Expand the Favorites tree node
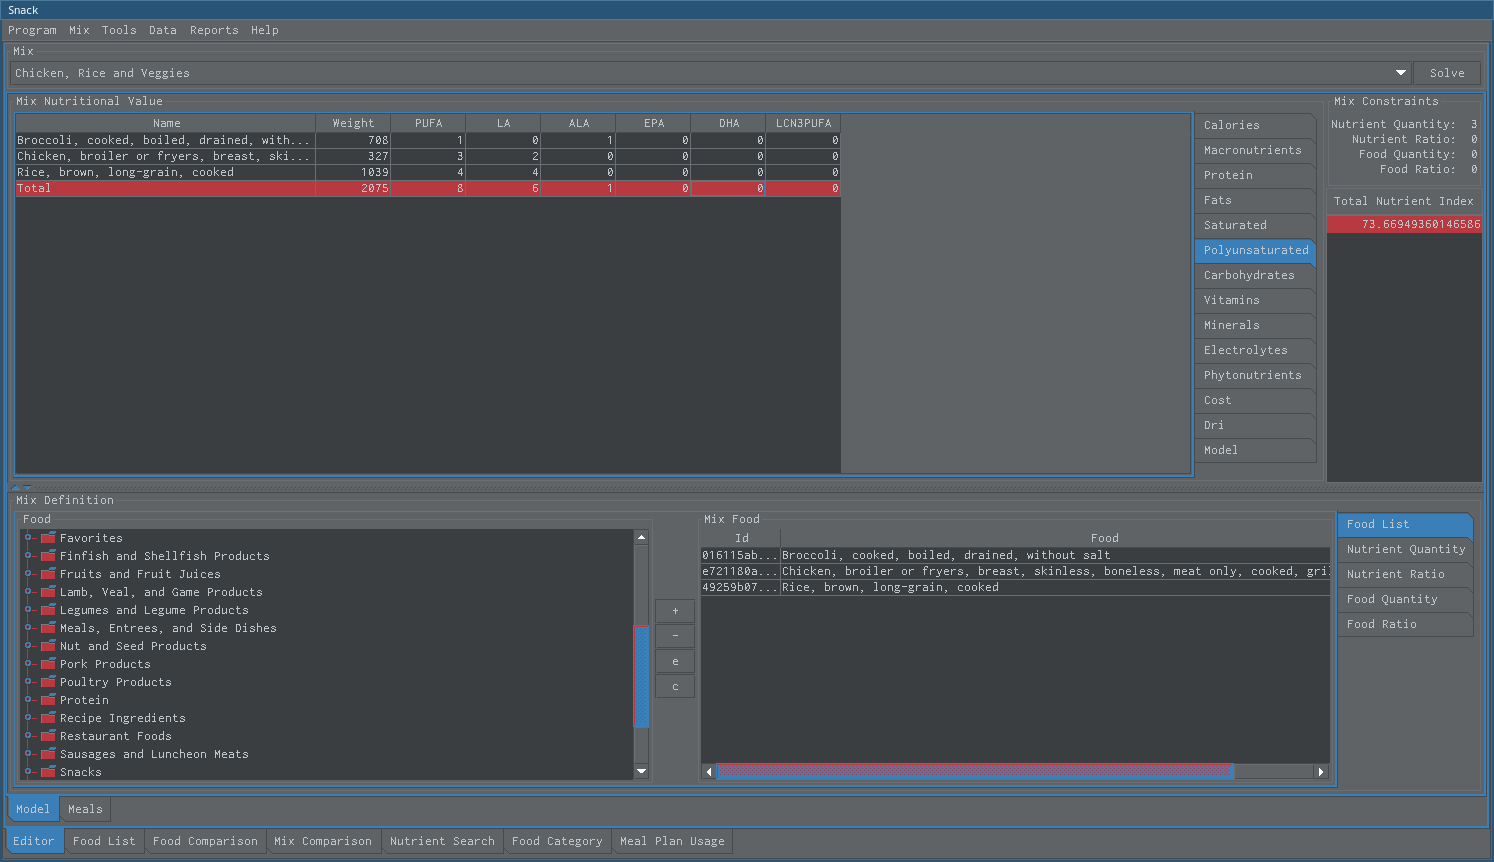 (29, 538)
